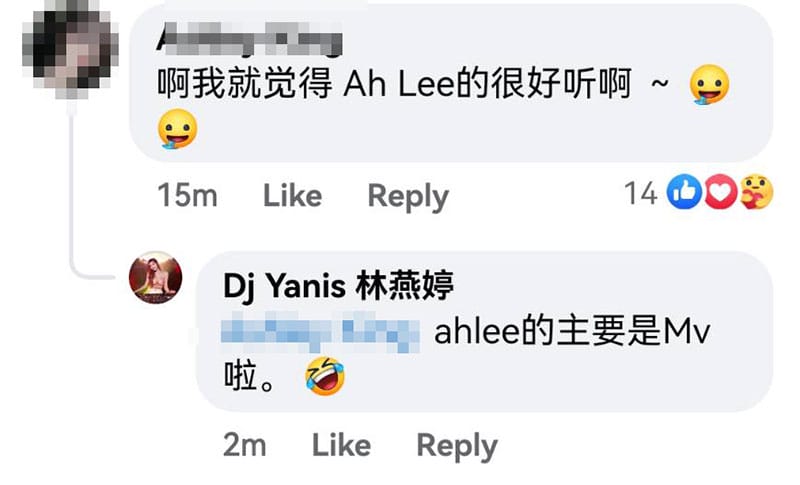
Task: Open the Dj Yanis profile picture
Action: coord(156,278)
